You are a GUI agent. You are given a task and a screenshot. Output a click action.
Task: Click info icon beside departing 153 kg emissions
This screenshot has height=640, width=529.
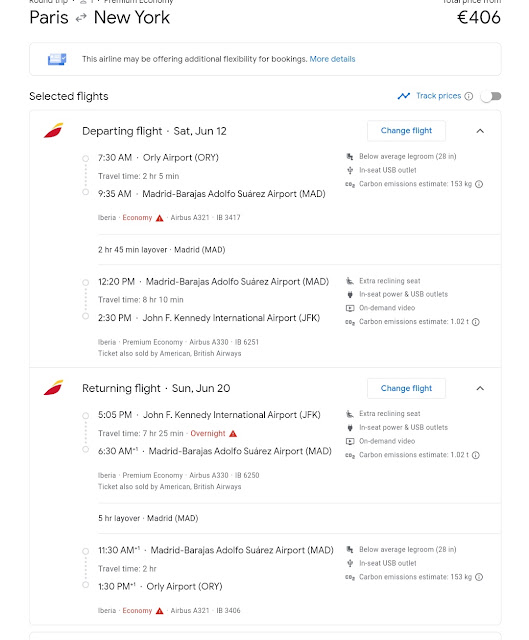479,184
